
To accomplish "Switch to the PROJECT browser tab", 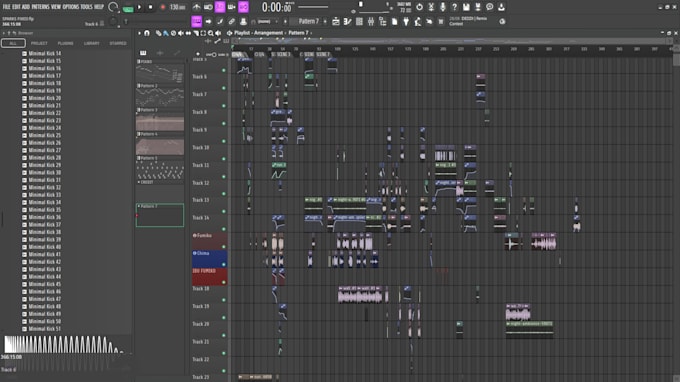I will tap(39, 43).
